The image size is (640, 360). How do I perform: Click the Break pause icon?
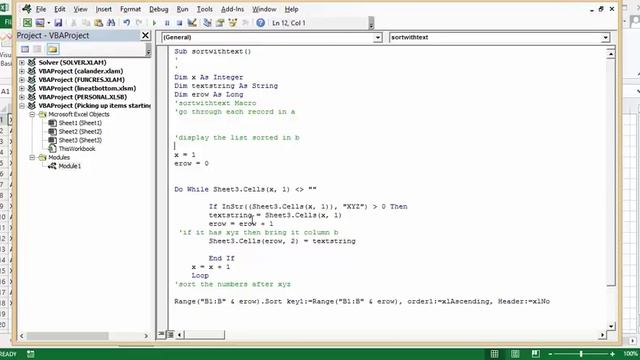[x=167, y=23]
